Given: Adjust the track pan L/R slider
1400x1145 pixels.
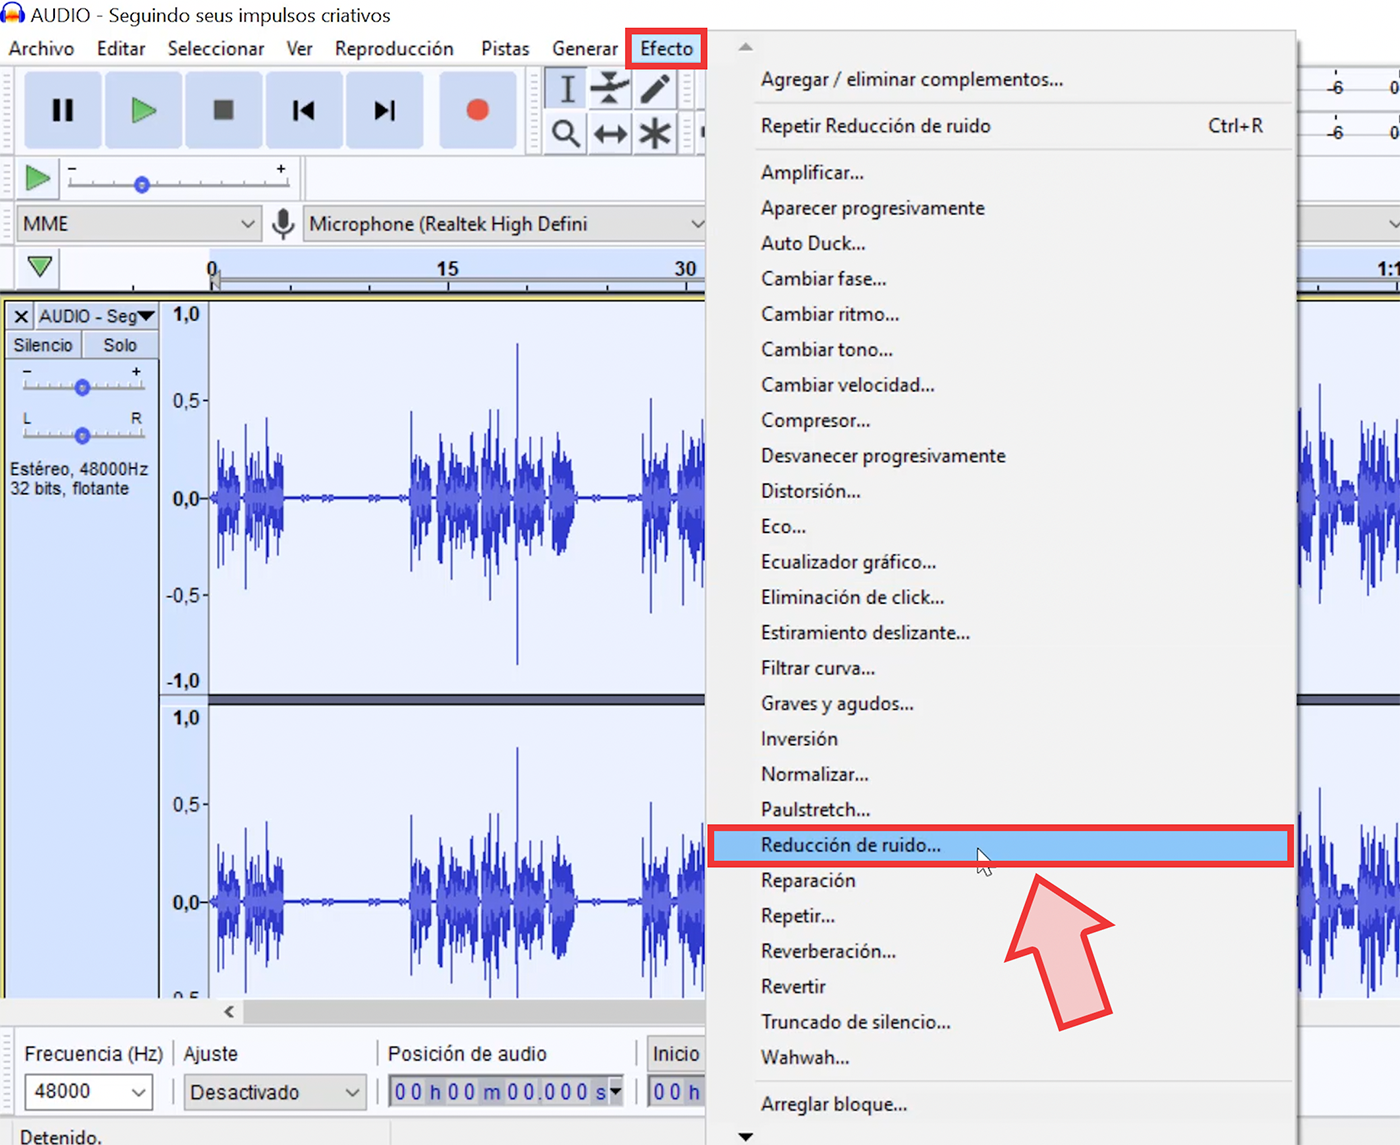Looking at the screenshot, I should [x=83, y=435].
